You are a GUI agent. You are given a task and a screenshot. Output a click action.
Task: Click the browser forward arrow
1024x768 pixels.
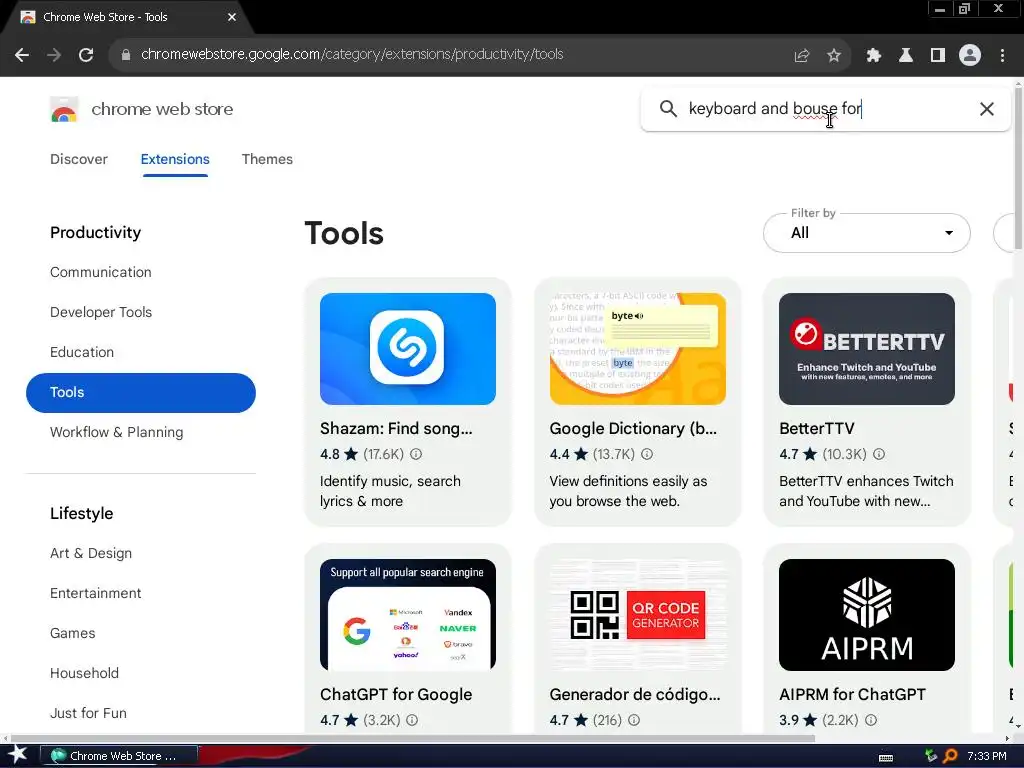pos(54,55)
